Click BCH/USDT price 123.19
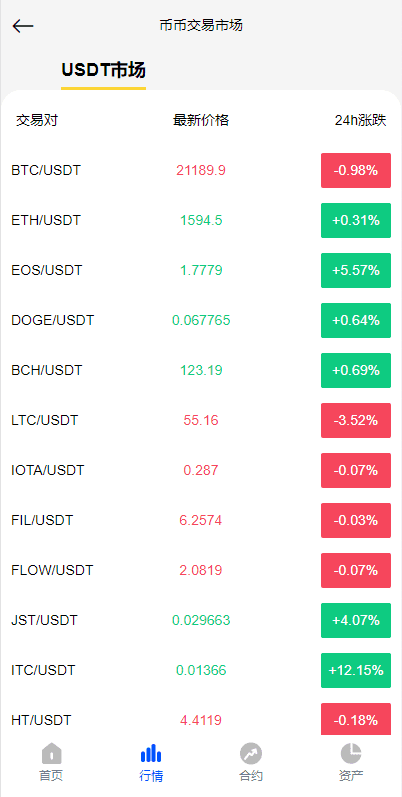The height and width of the screenshot is (797, 402). (201, 370)
